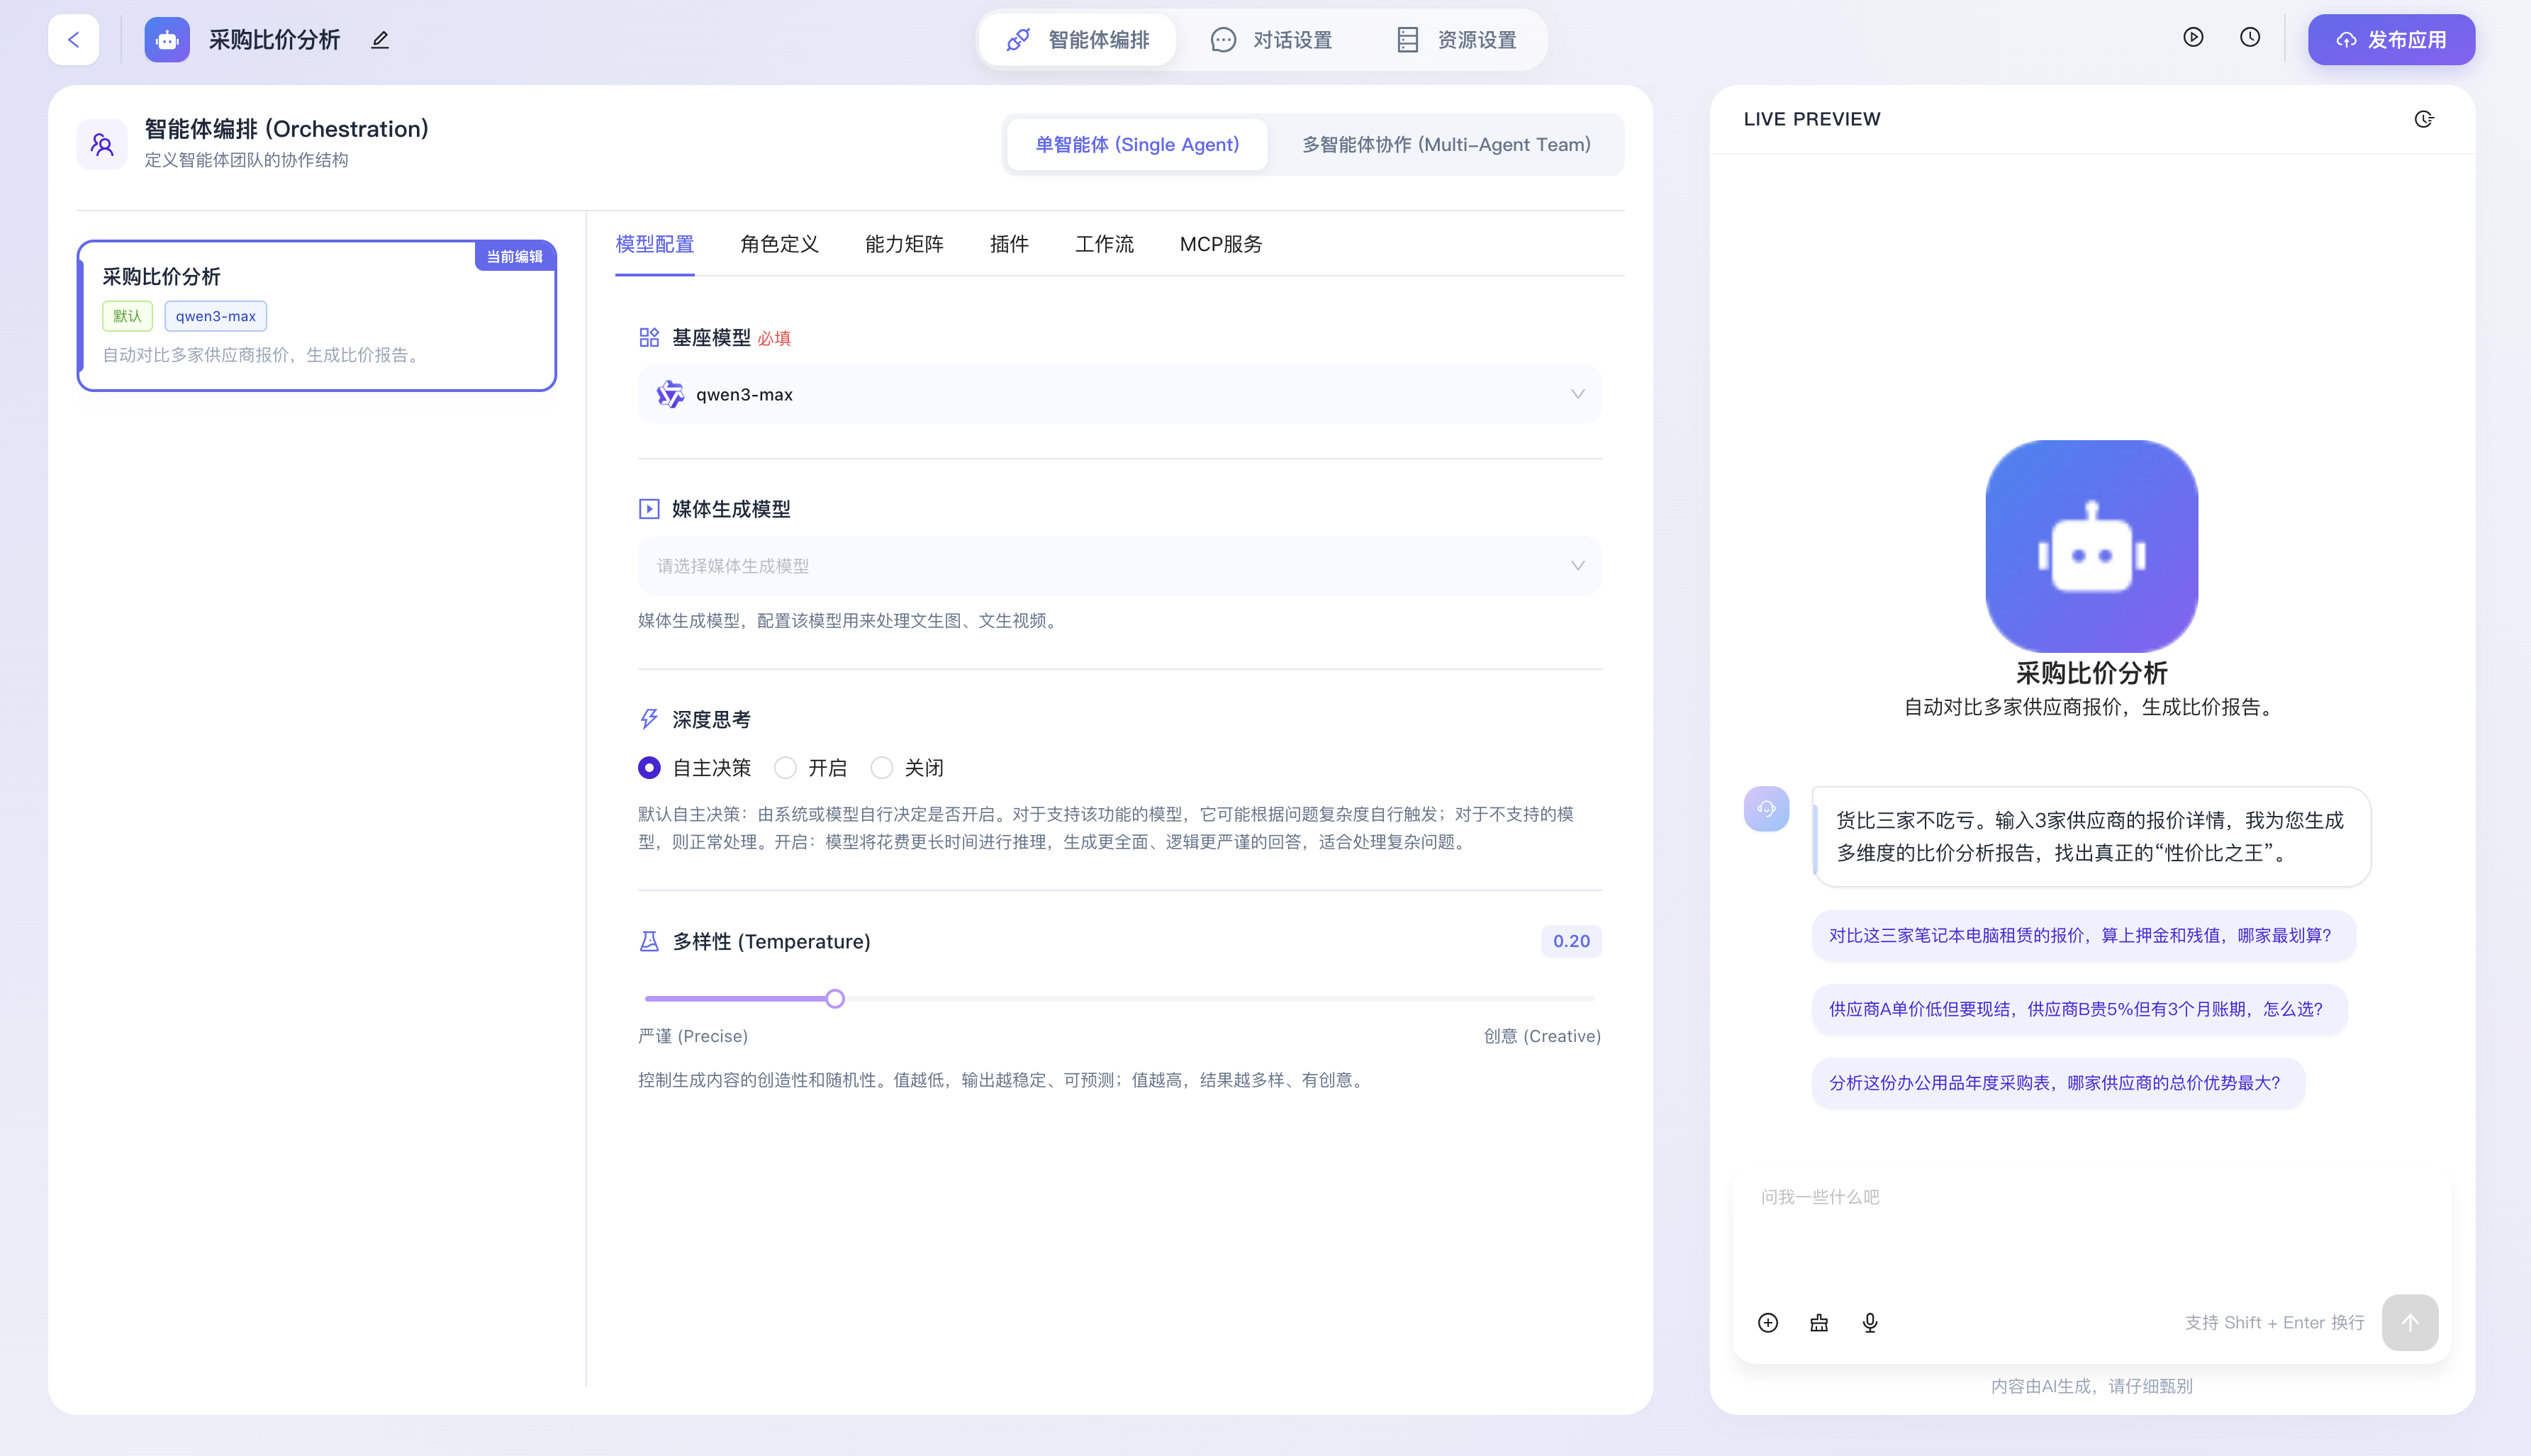Select 开启 radio for deep thinking
Image resolution: width=2531 pixels, height=1456 pixels.
pyautogui.click(x=786, y=768)
